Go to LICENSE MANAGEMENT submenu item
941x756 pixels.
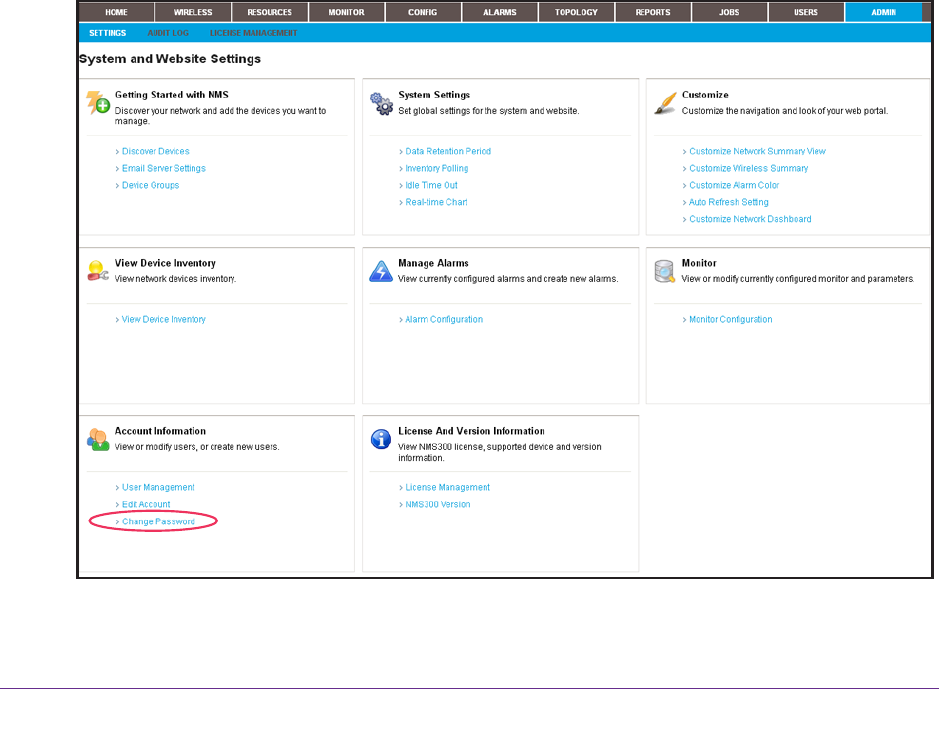[x=253, y=33]
